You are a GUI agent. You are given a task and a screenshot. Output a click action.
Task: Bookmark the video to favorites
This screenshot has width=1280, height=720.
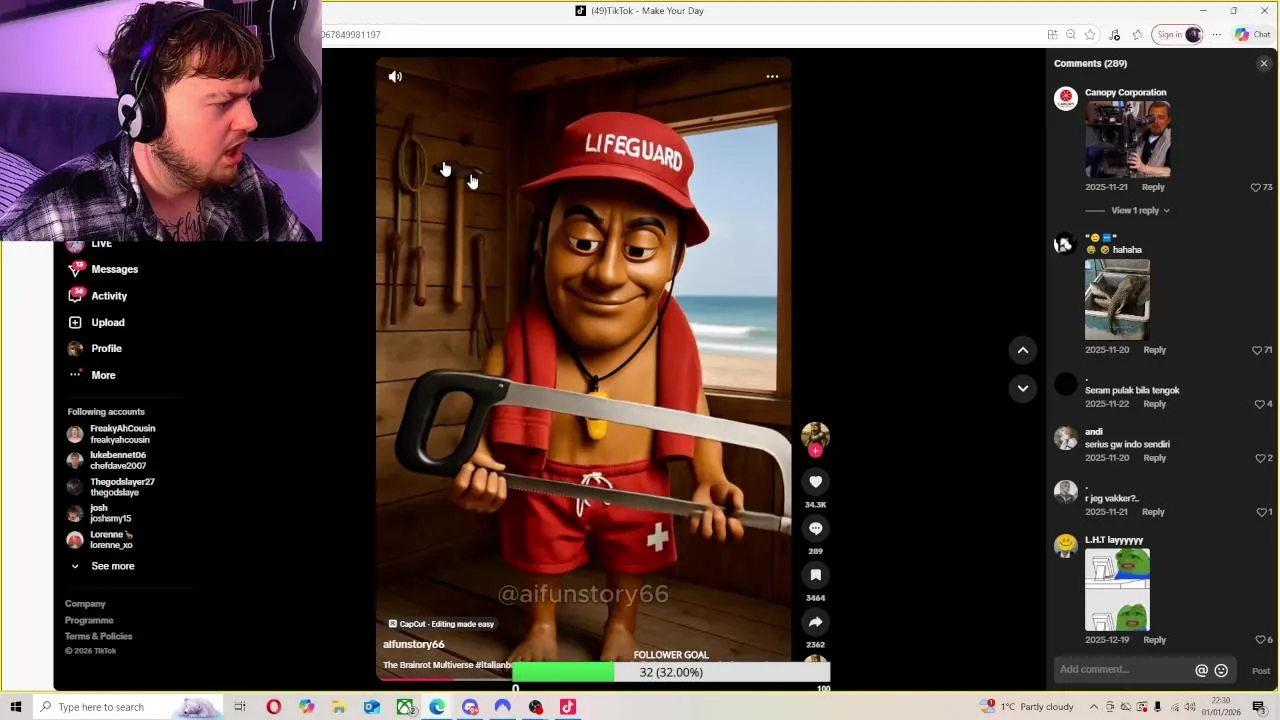click(x=815, y=575)
